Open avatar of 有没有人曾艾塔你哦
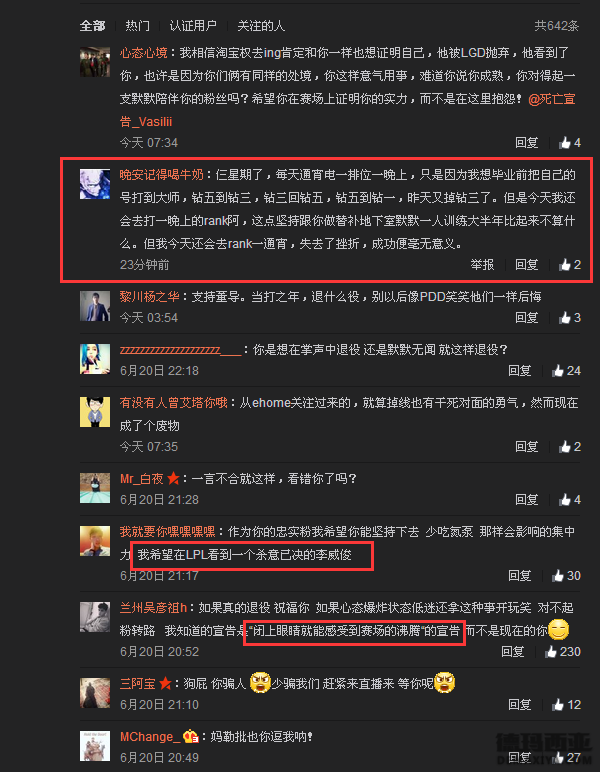 [x=95, y=412]
